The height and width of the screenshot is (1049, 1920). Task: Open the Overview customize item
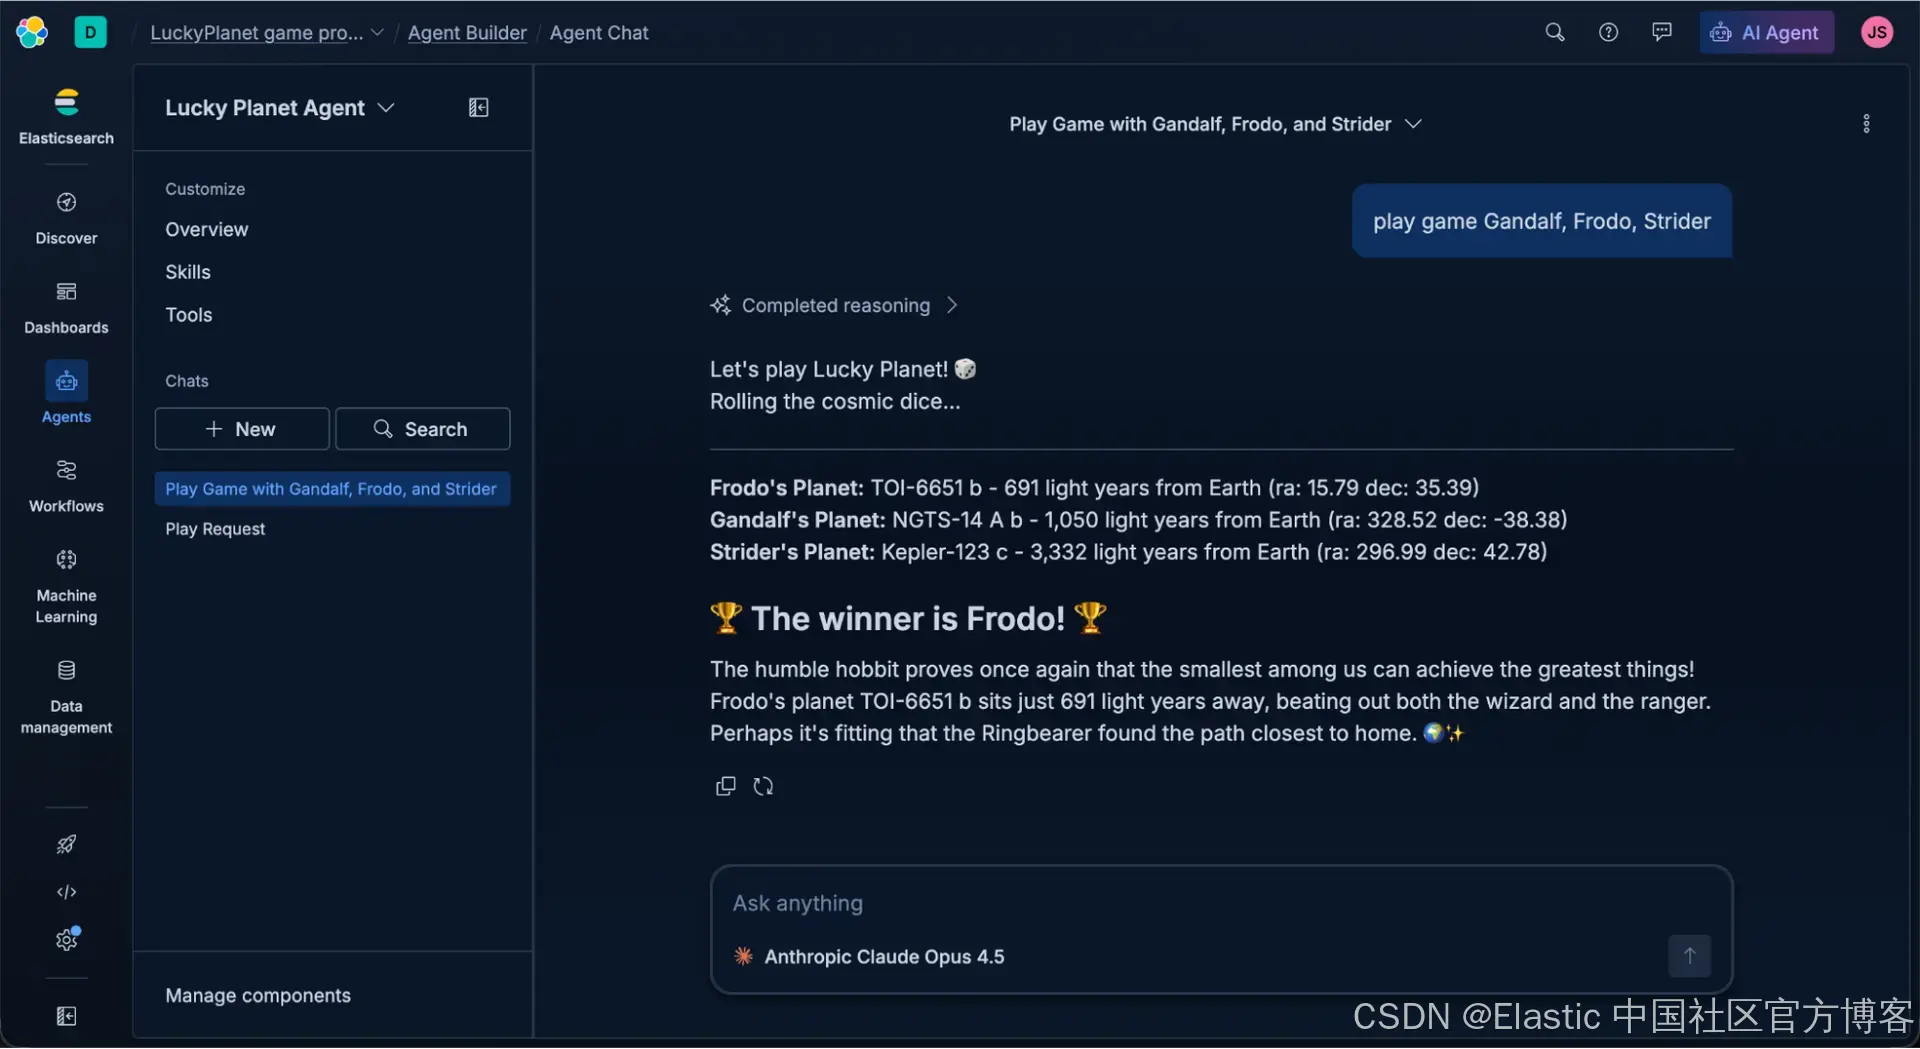[x=207, y=230]
